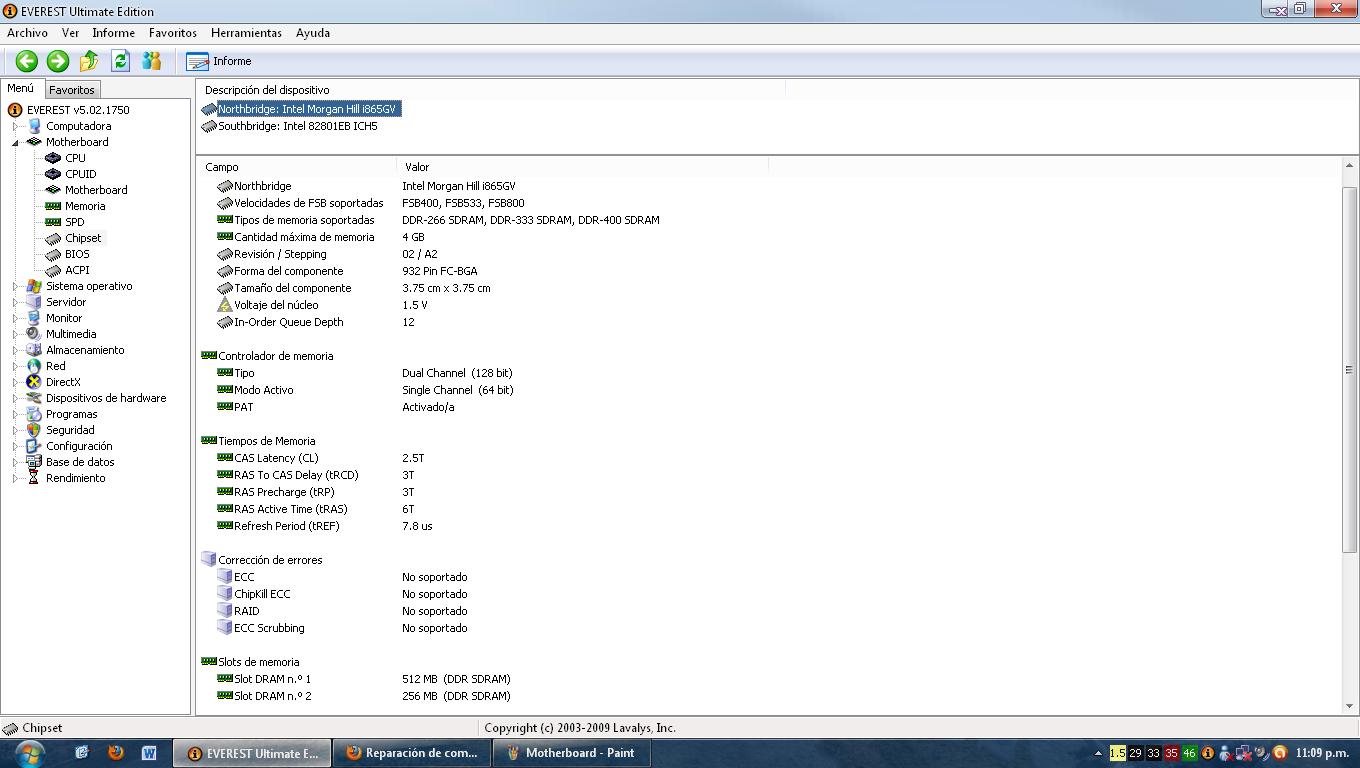1360x768 pixels.
Task: Select the Motherboard sub-item icon under Motherboard
Action: [x=53, y=190]
